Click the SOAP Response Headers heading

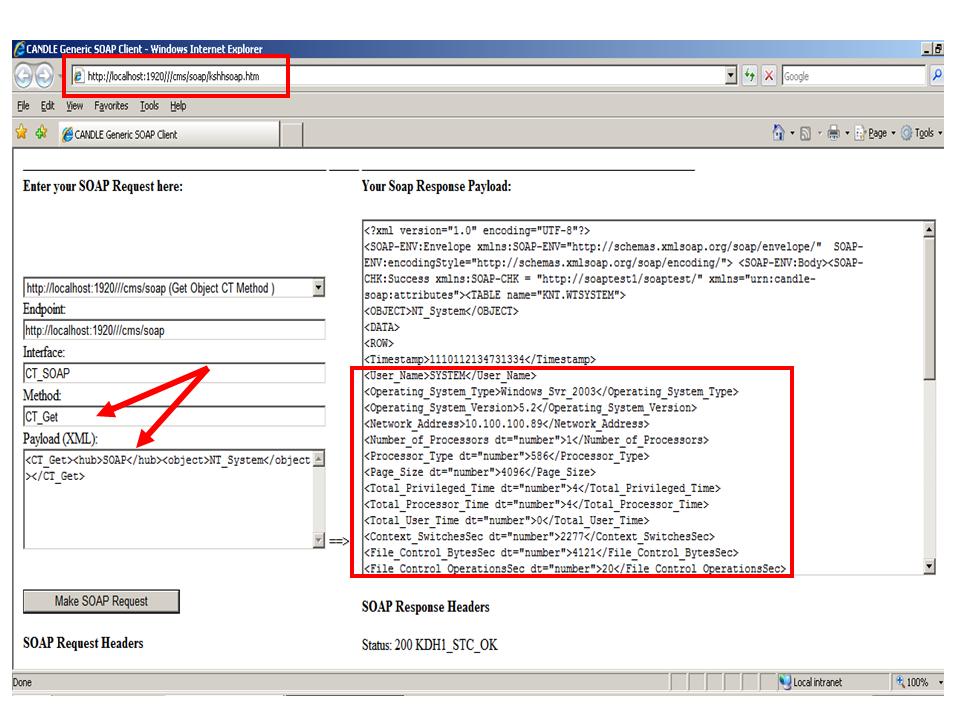tap(426, 607)
